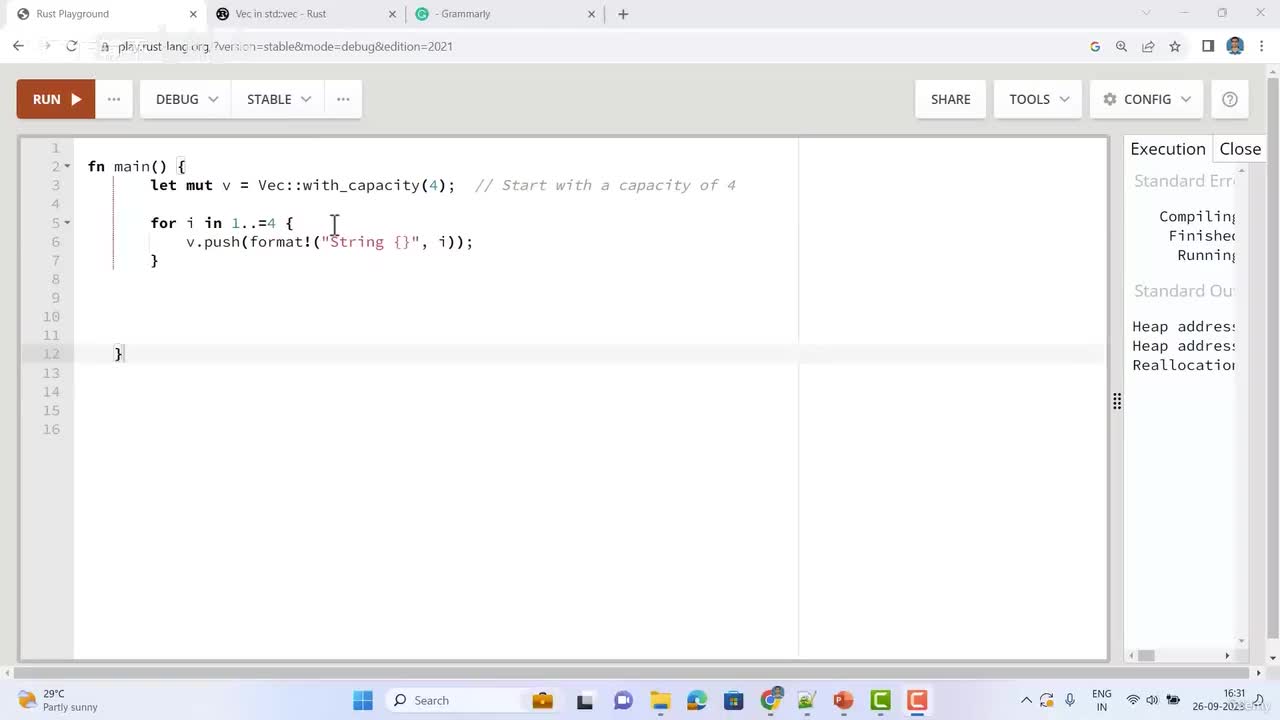Bookmark this page with the star

pos(1175,46)
